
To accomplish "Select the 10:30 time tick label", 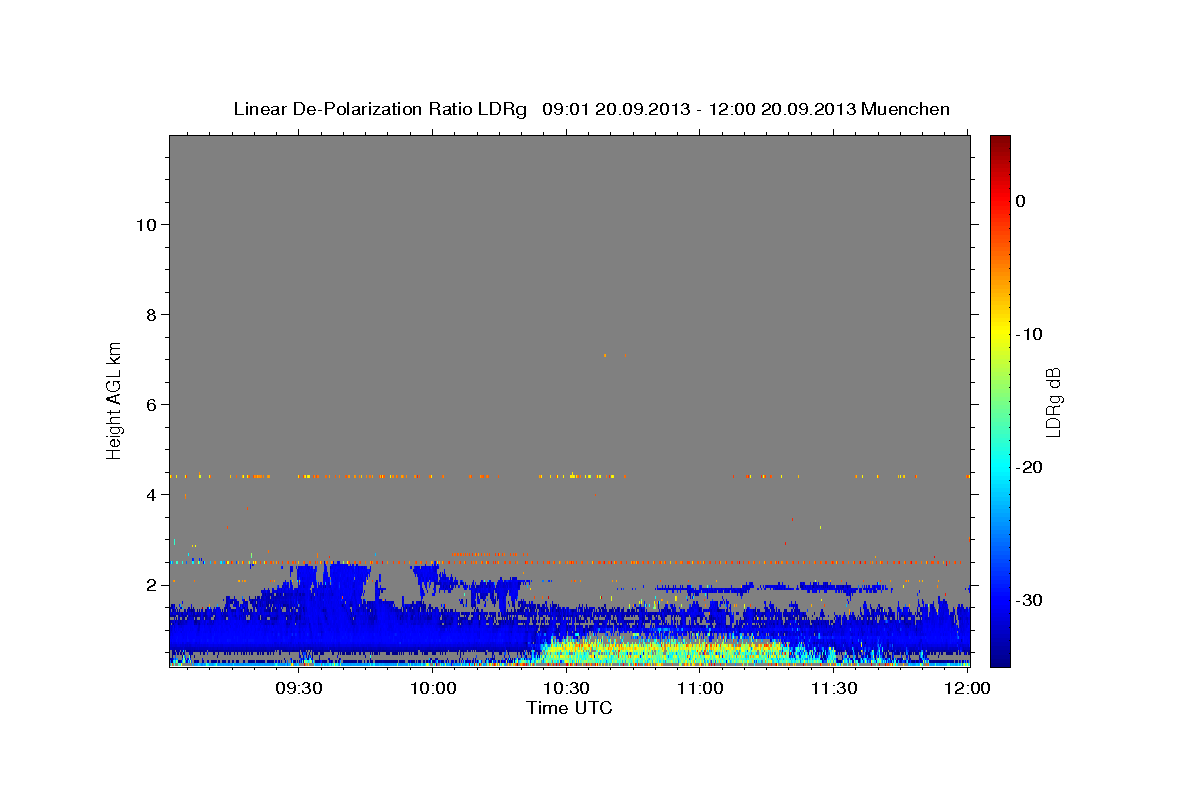I will coord(567,688).
